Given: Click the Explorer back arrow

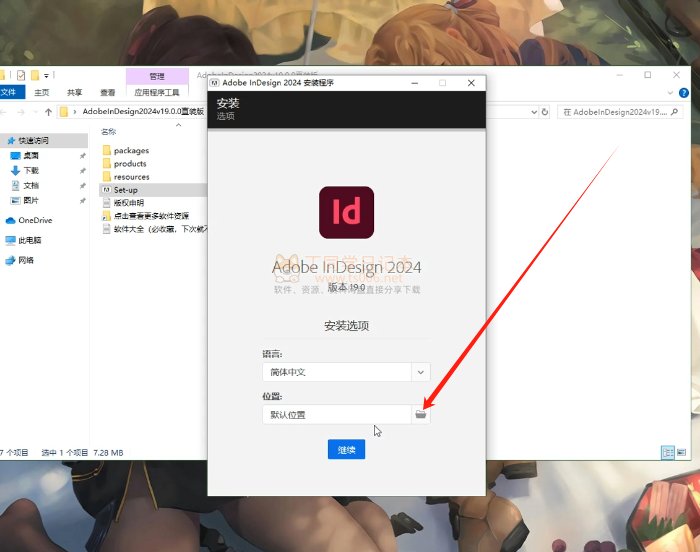Looking at the screenshot, I should click(x=4, y=112).
